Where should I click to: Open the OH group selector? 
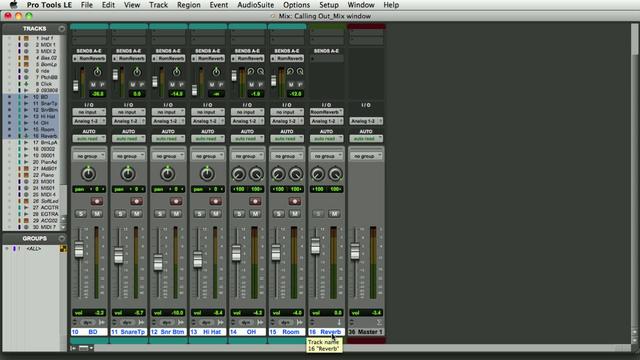(247, 156)
